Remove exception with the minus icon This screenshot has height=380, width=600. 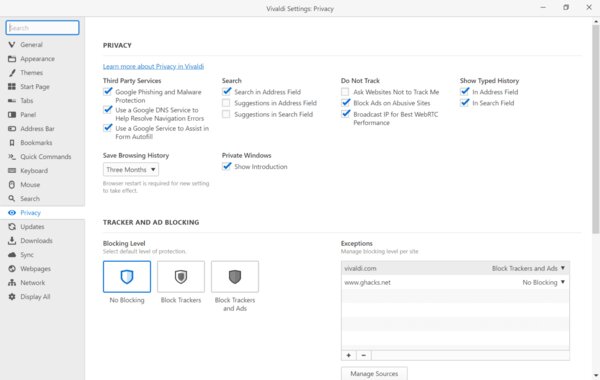tap(364, 356)
